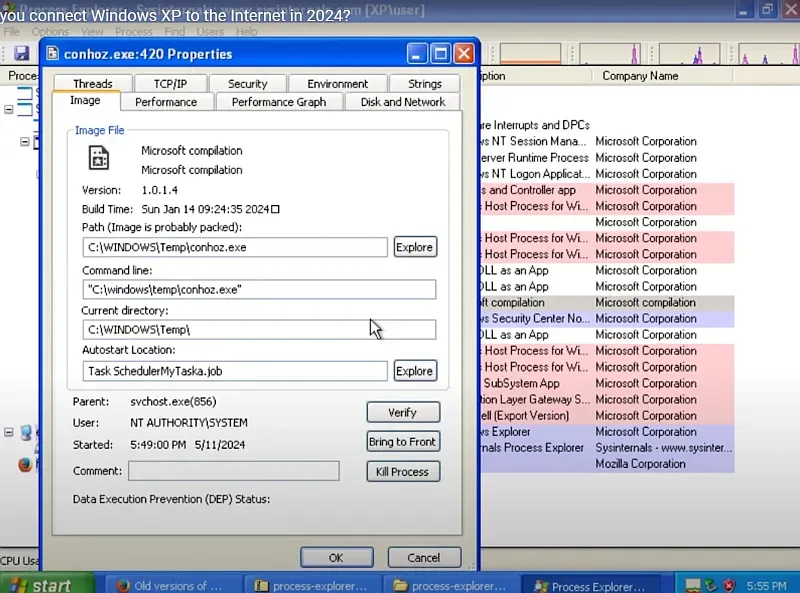The image size is (800, 593).
Task: Collapse the tree node near the bottom process
Action: coord(9,433)
